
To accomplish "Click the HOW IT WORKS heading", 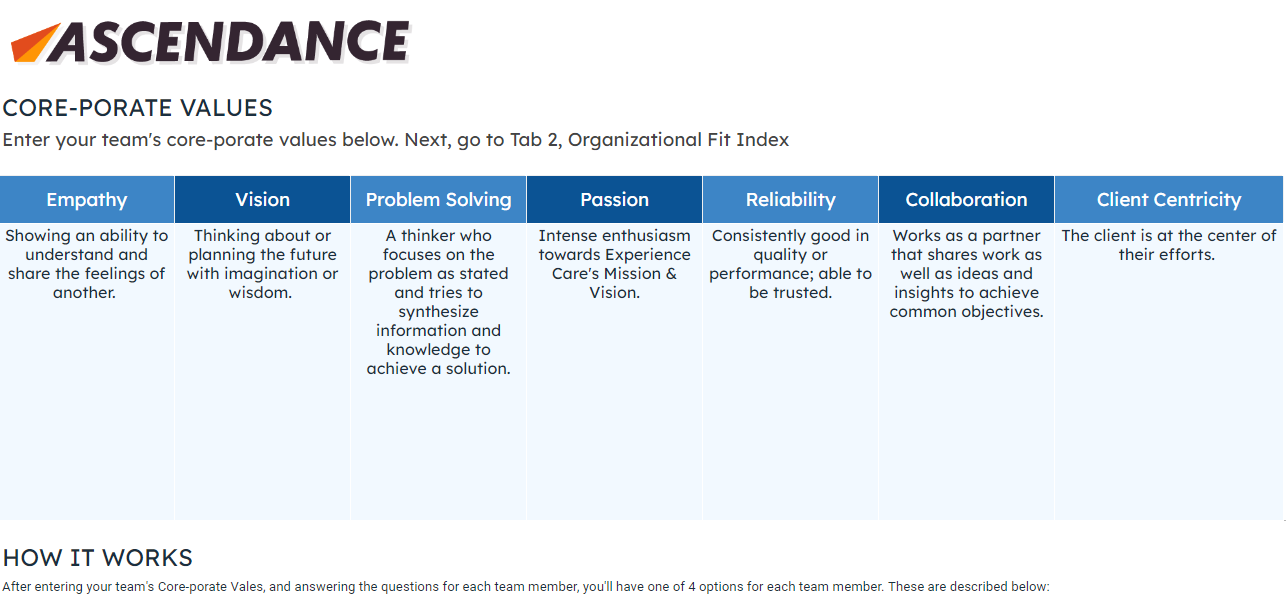I will tap(97, 557).
